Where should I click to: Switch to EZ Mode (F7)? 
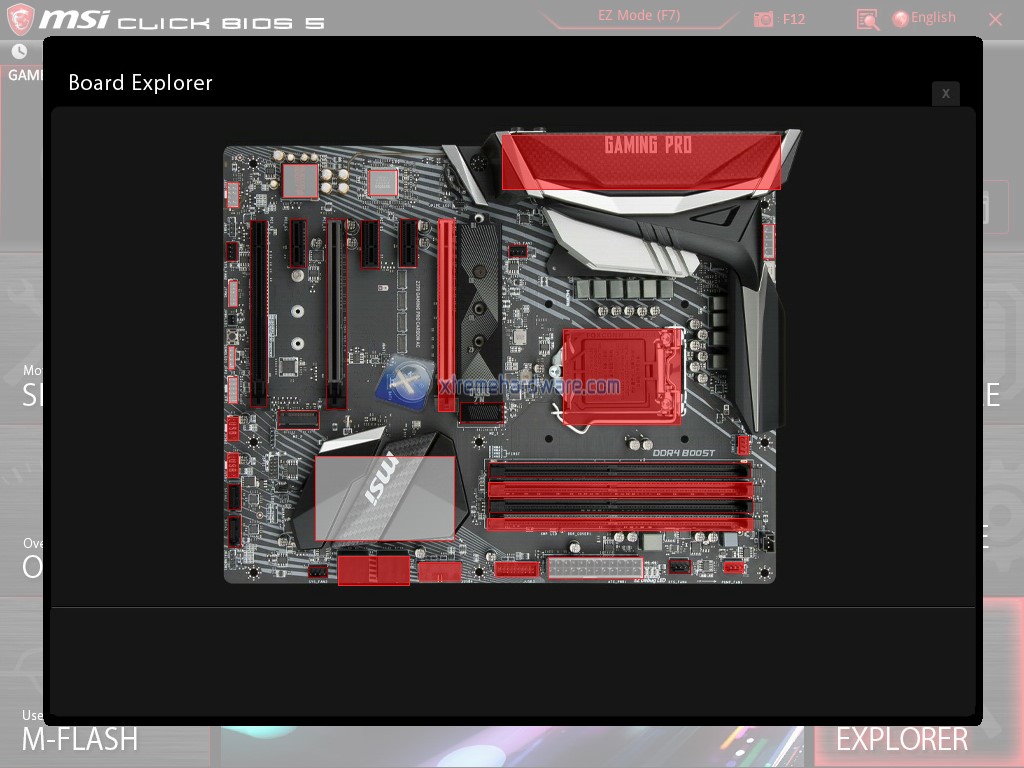(639, 17)
